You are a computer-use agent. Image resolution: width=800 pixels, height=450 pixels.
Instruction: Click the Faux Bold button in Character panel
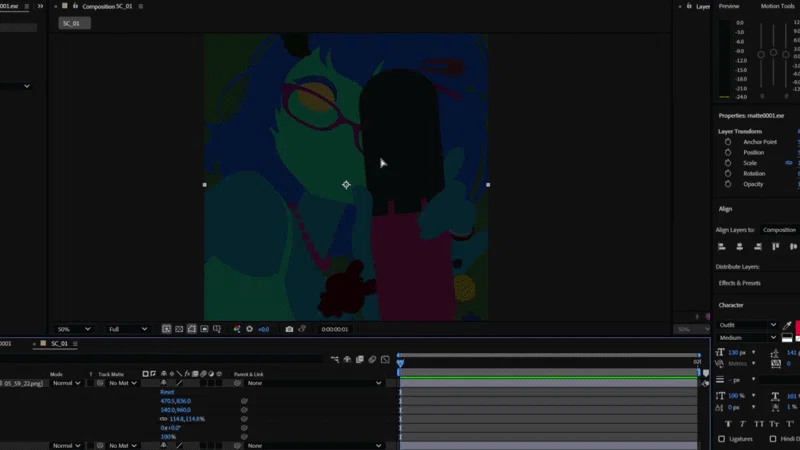coord(728,424)
